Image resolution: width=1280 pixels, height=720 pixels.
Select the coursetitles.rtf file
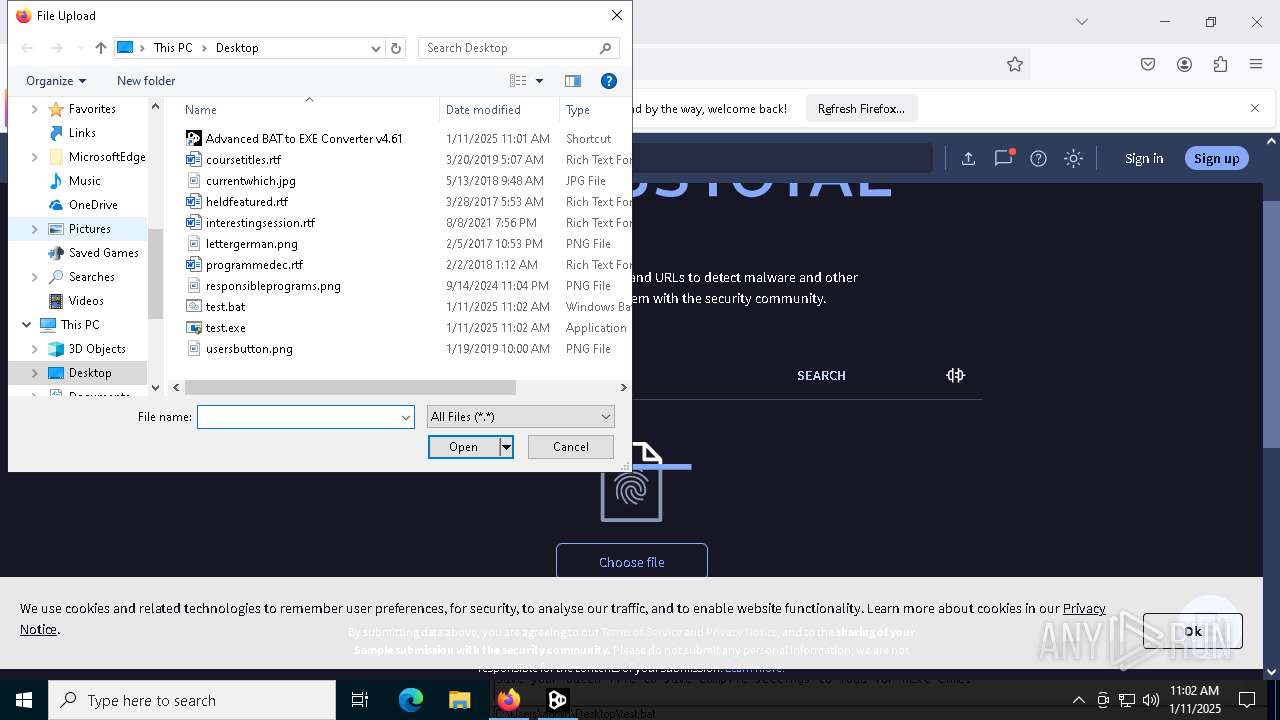point(243,160)
